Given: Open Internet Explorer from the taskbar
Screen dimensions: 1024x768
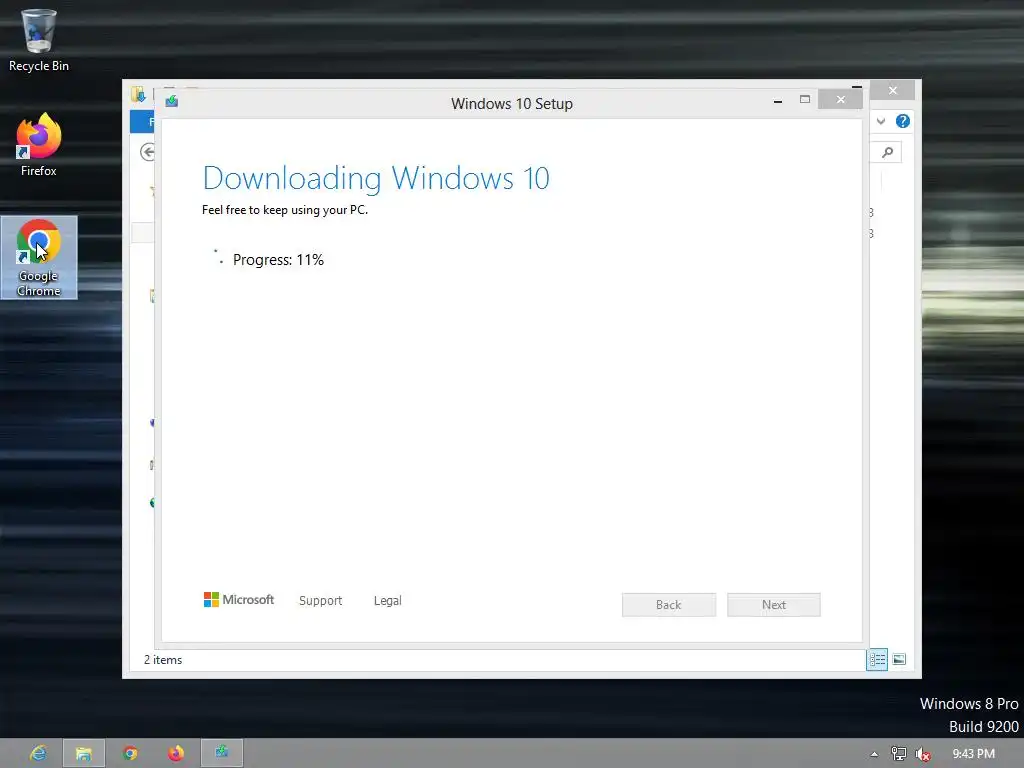Looking at the screenshot, I should point(39,753).
